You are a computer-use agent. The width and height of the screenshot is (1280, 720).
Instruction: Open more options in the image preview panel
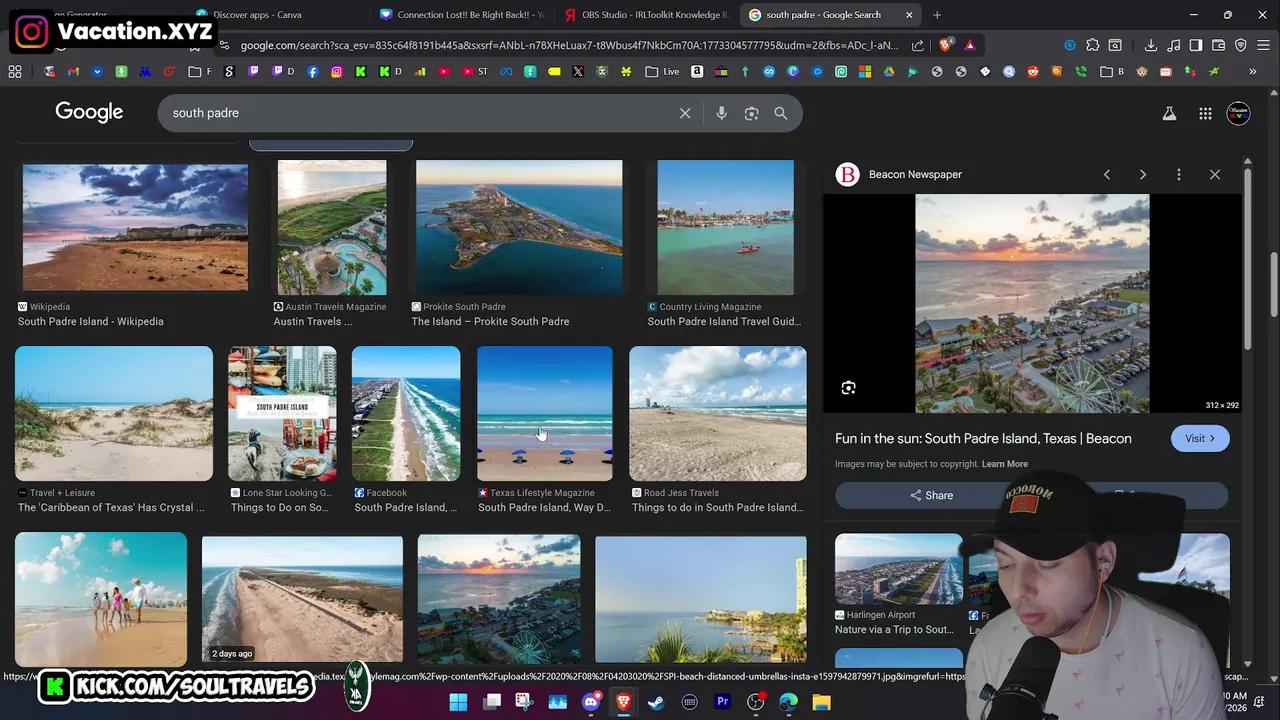(x=1179, y=174)
